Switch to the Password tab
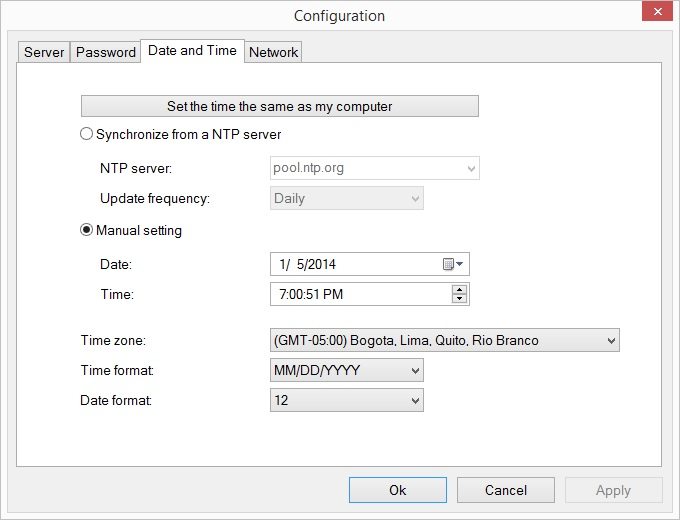 (105, 52)
